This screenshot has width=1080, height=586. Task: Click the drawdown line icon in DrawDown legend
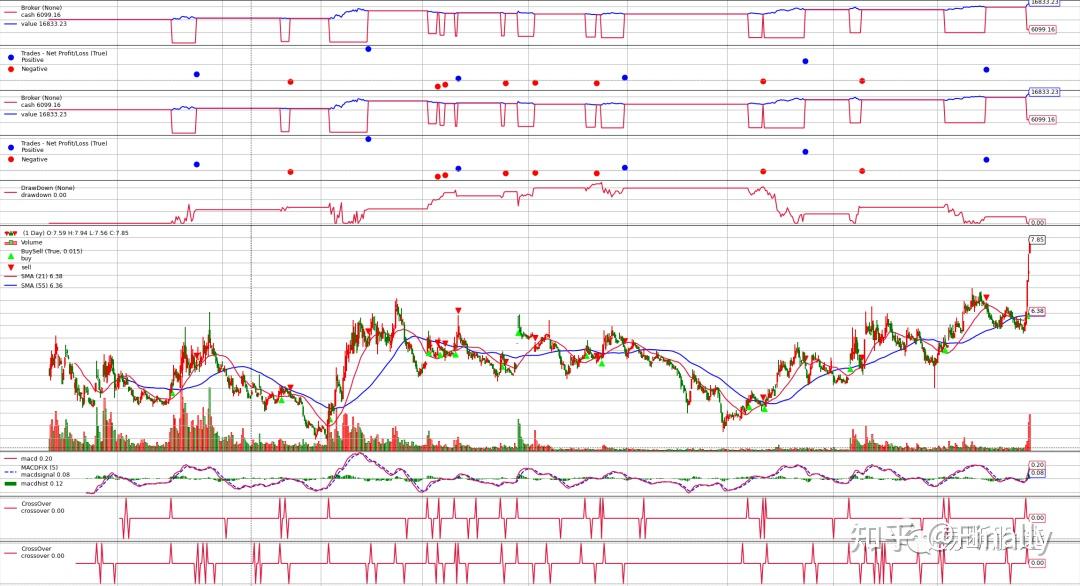coord(10,192)
